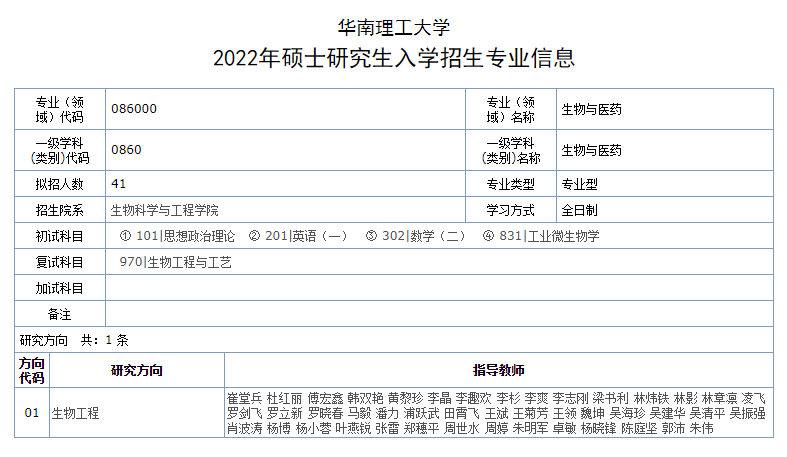Screen dimensions: 787x457
Task: Click advisor name 傅宏鑫
Action: [x=325, y=398]
